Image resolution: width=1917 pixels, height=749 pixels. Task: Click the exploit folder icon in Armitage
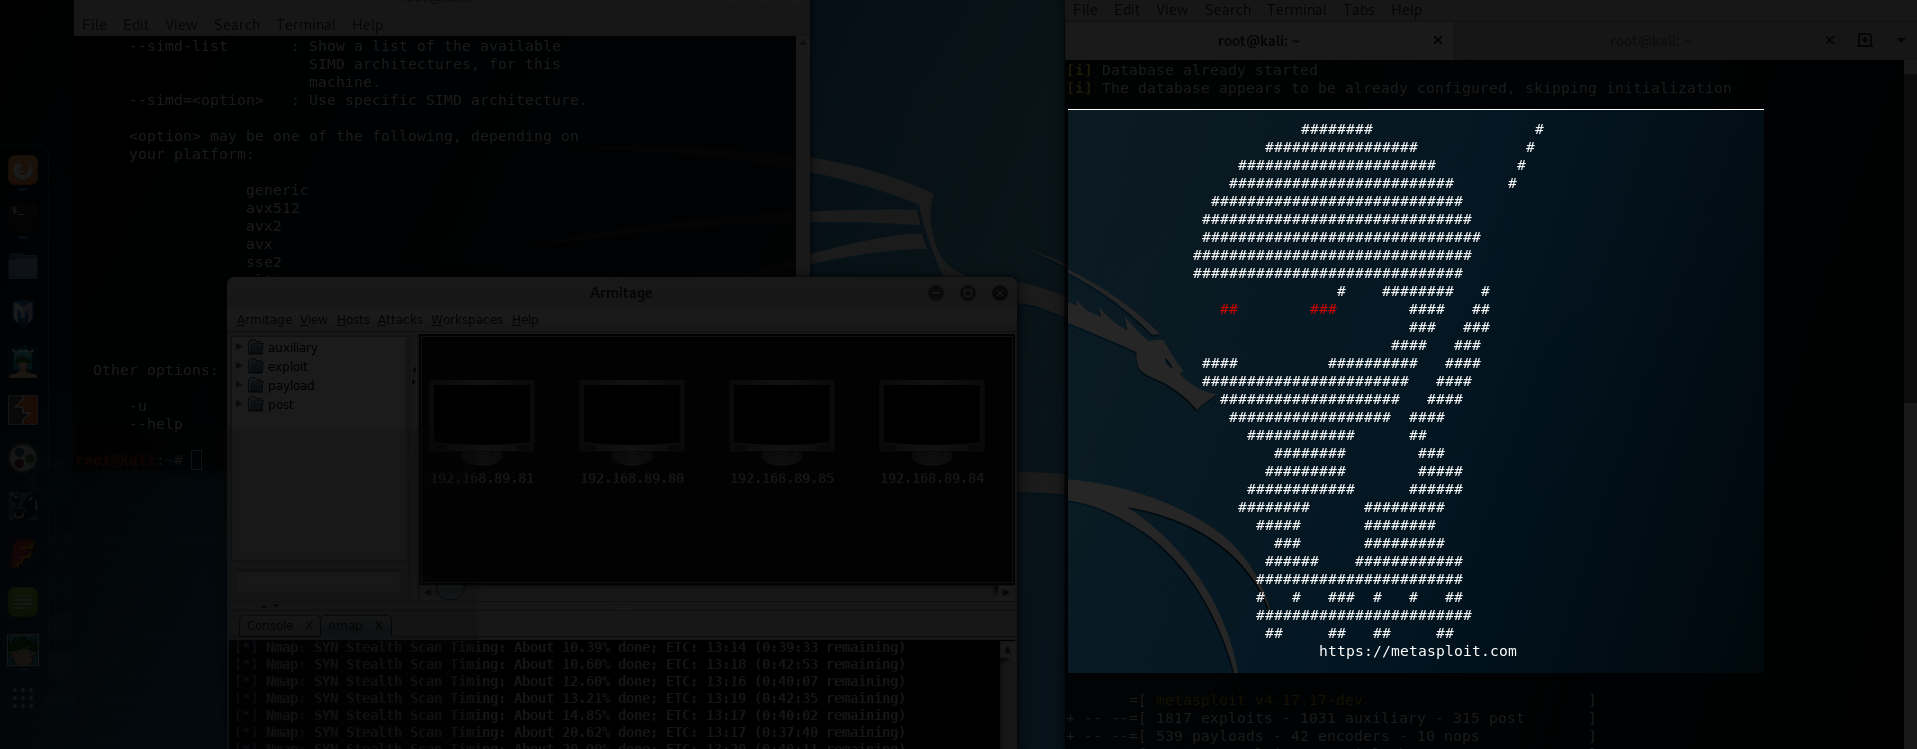click(256, 366)
